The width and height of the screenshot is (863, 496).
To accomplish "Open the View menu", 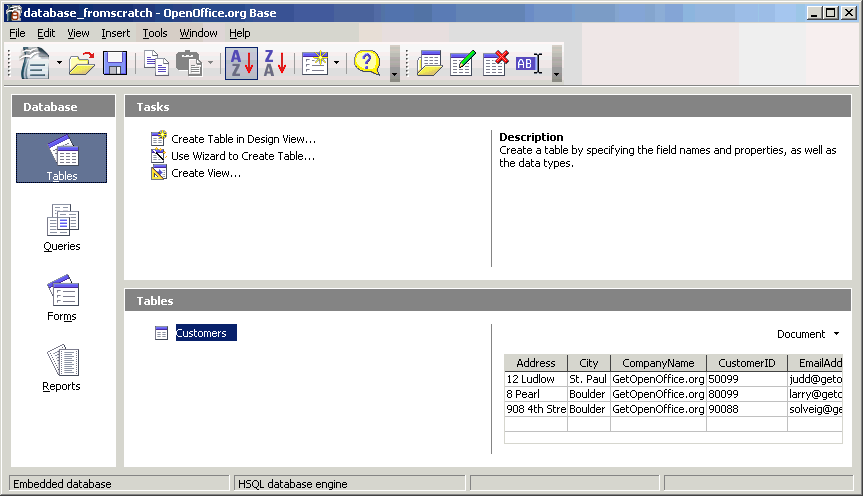I will point(78,33).
